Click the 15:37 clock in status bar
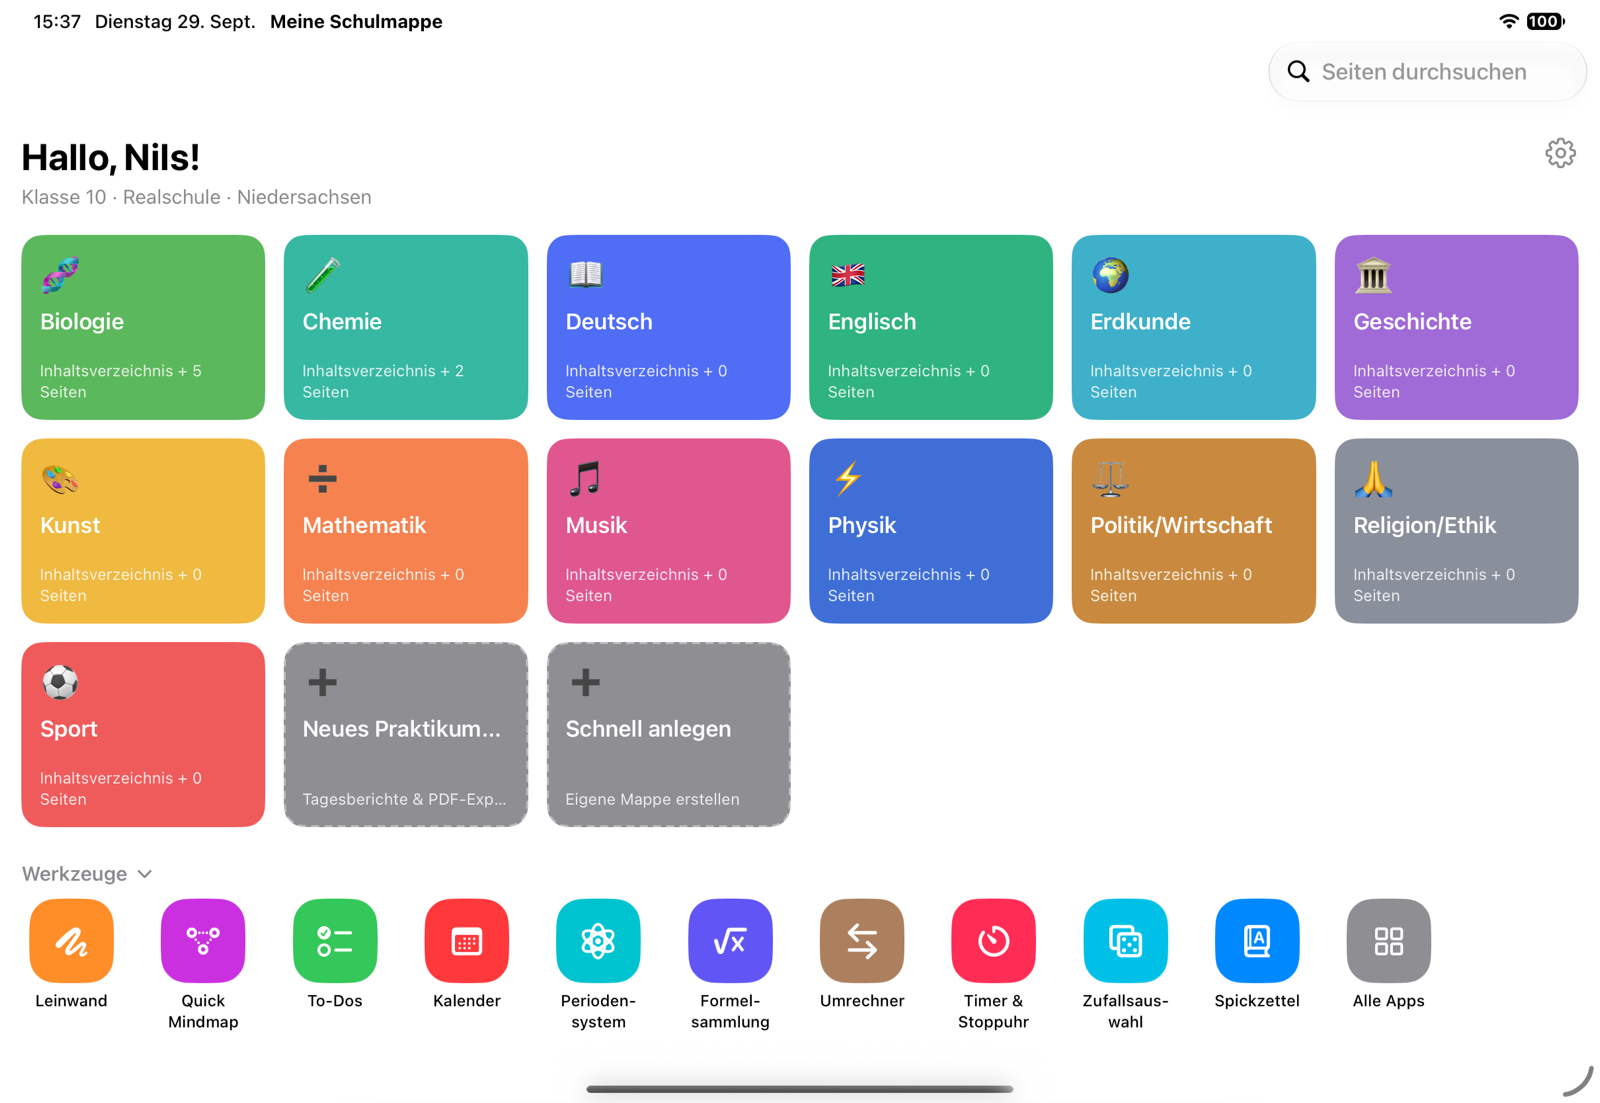This screenshot has height=1103, width=1600. point(57,21)
